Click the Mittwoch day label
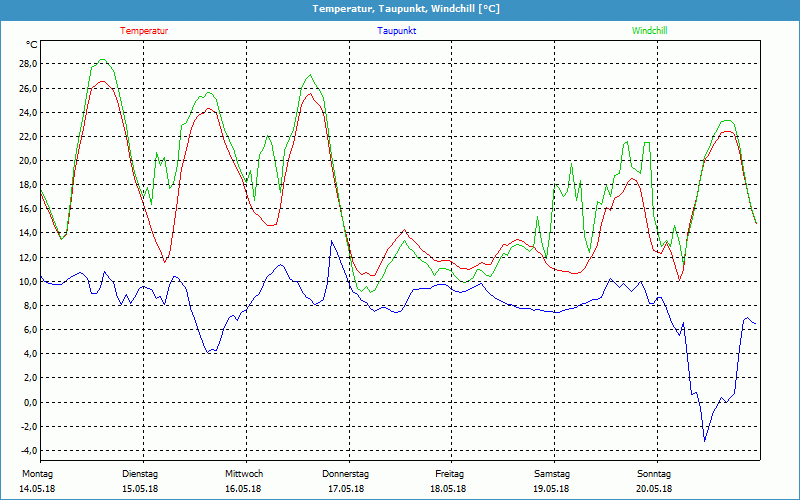The width and height of the screenshot is (800, 500). (244, 474)
